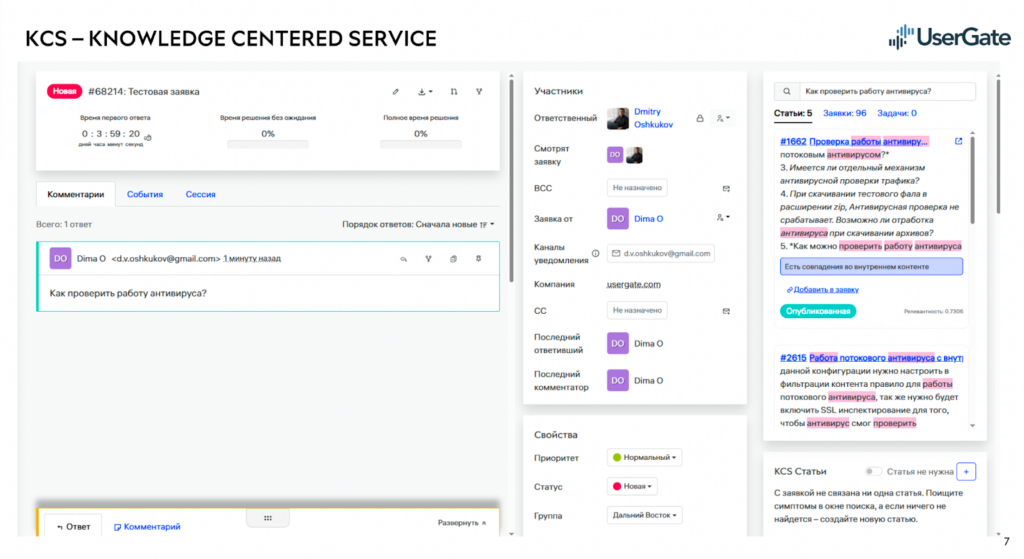Image resolution: width=1024 pixels, height=559 pixels.
Task: Click the Ответ reply button
Action: click(74, 526)
